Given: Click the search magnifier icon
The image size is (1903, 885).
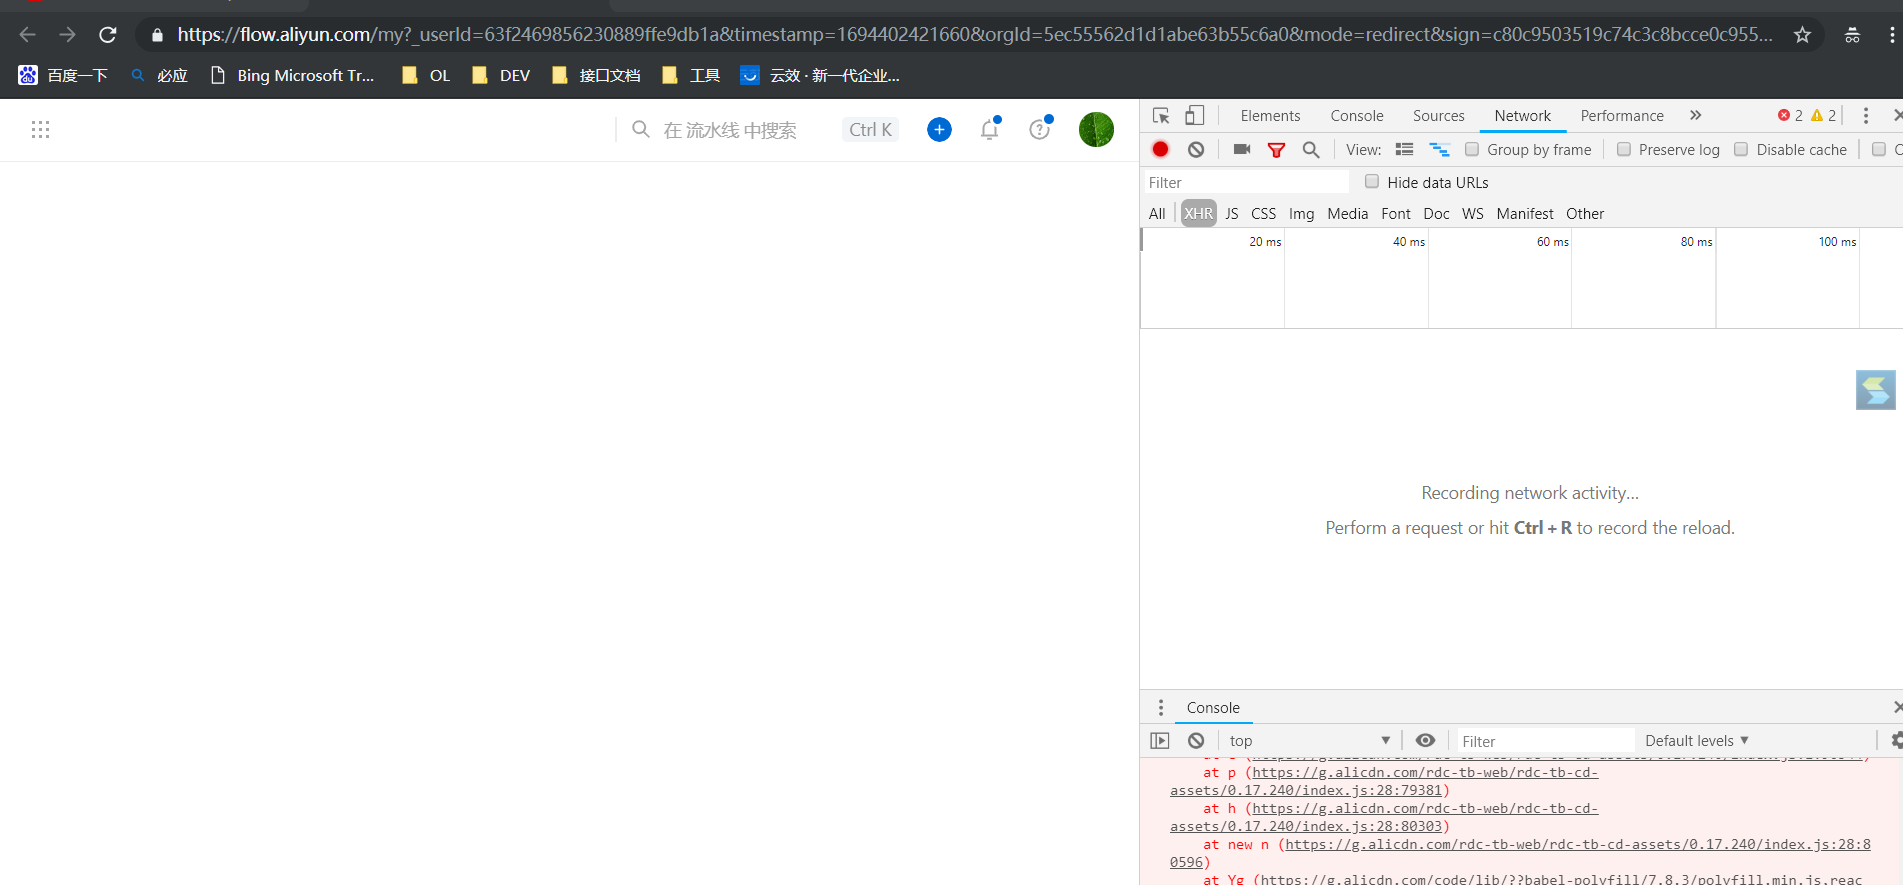Looking at the screenshot, I should point(641,129).
